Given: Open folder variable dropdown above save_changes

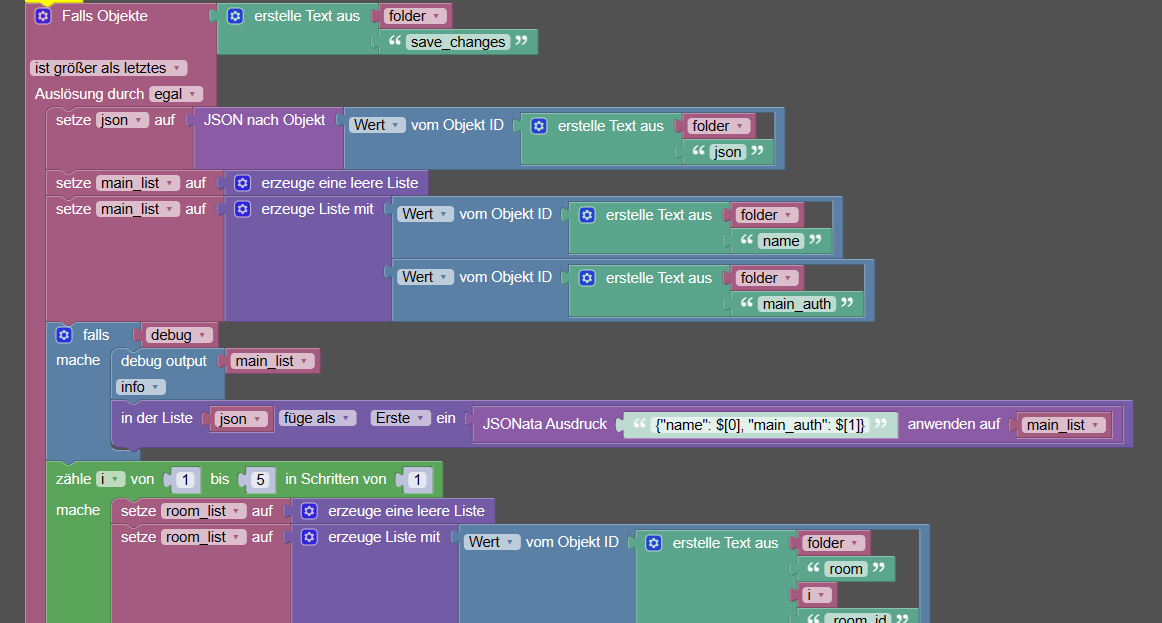Looking at the screenshot, I should [x=415, y=16].
